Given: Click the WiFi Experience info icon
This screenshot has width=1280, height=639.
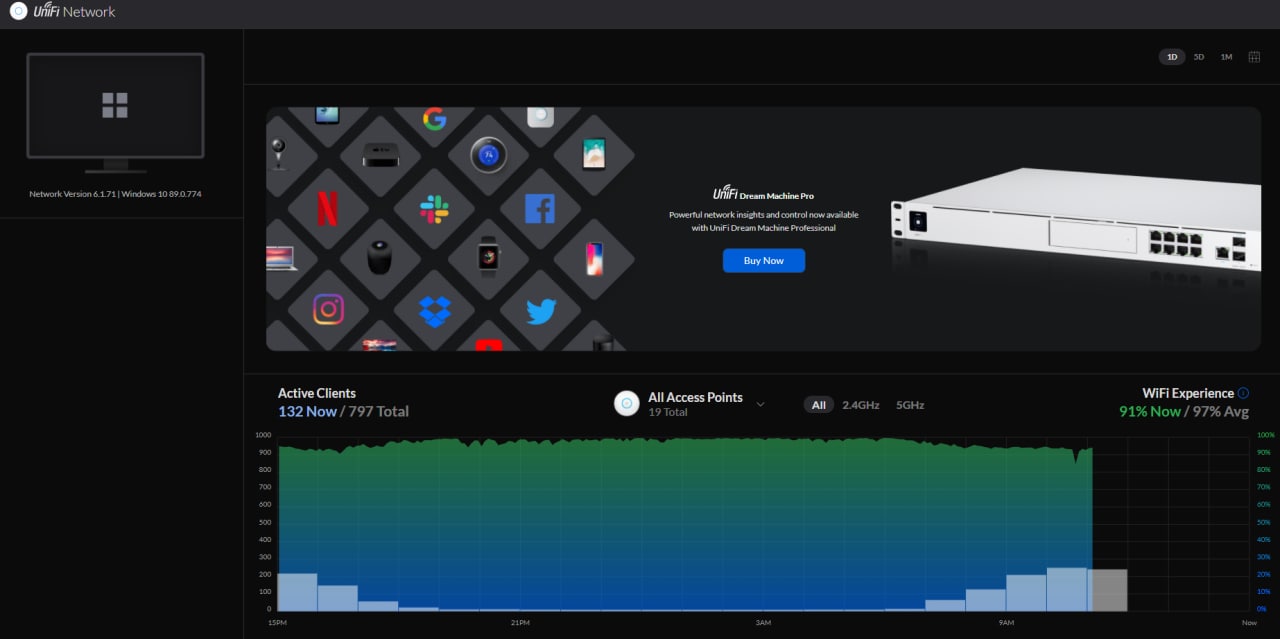Looking at the screenshot, I should (1243, 393).
